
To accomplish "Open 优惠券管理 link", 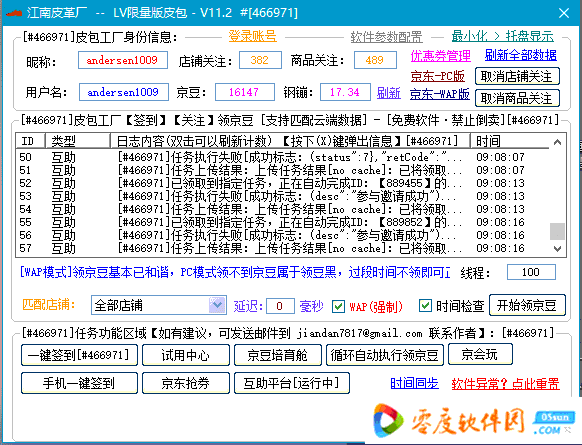I will pyautogui.click(x=441, y=56).
